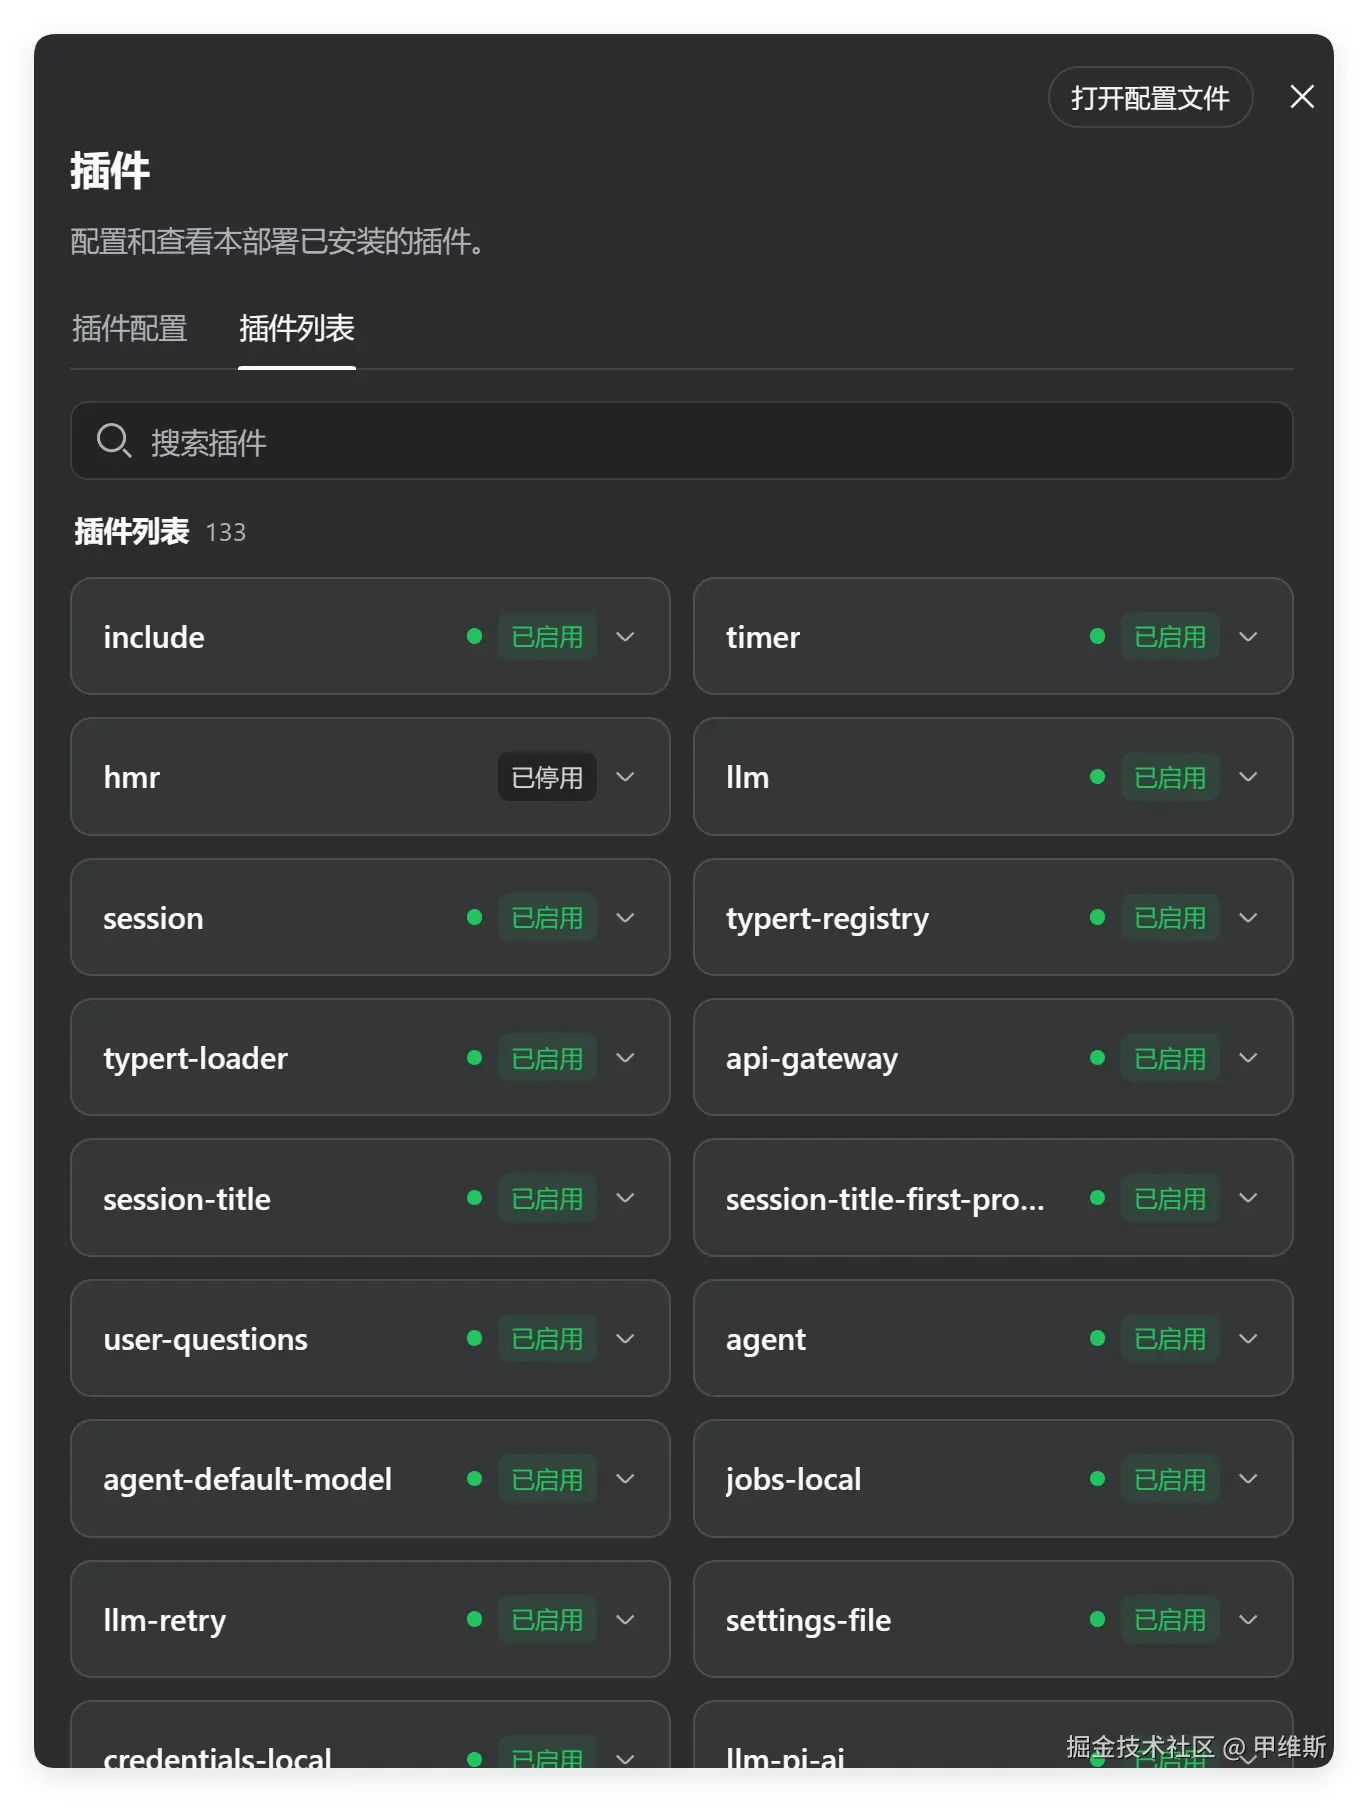Click green status dot of session-title plugin
Viewport: 1368px width, 1802px height.
click(x=475, y=1198)
